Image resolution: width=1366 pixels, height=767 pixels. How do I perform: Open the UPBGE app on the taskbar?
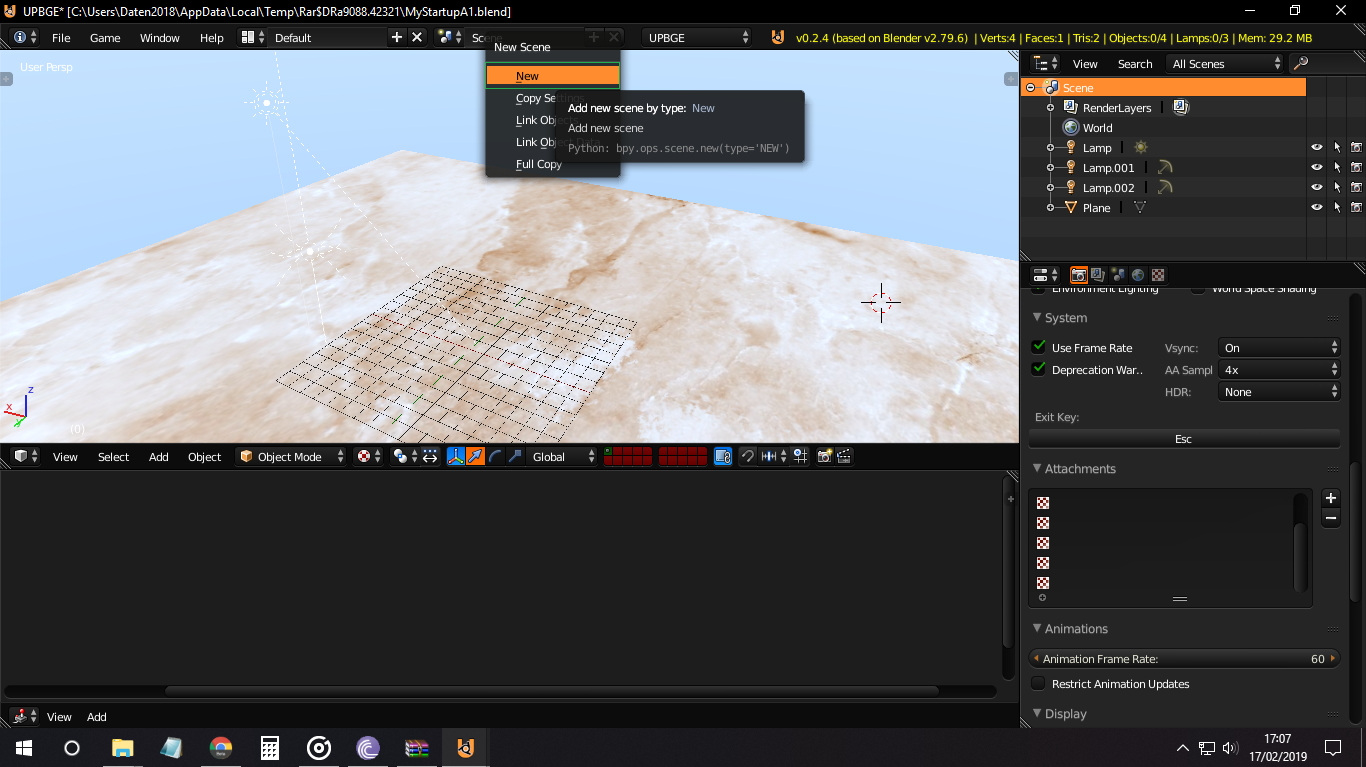tap(464, 747)
